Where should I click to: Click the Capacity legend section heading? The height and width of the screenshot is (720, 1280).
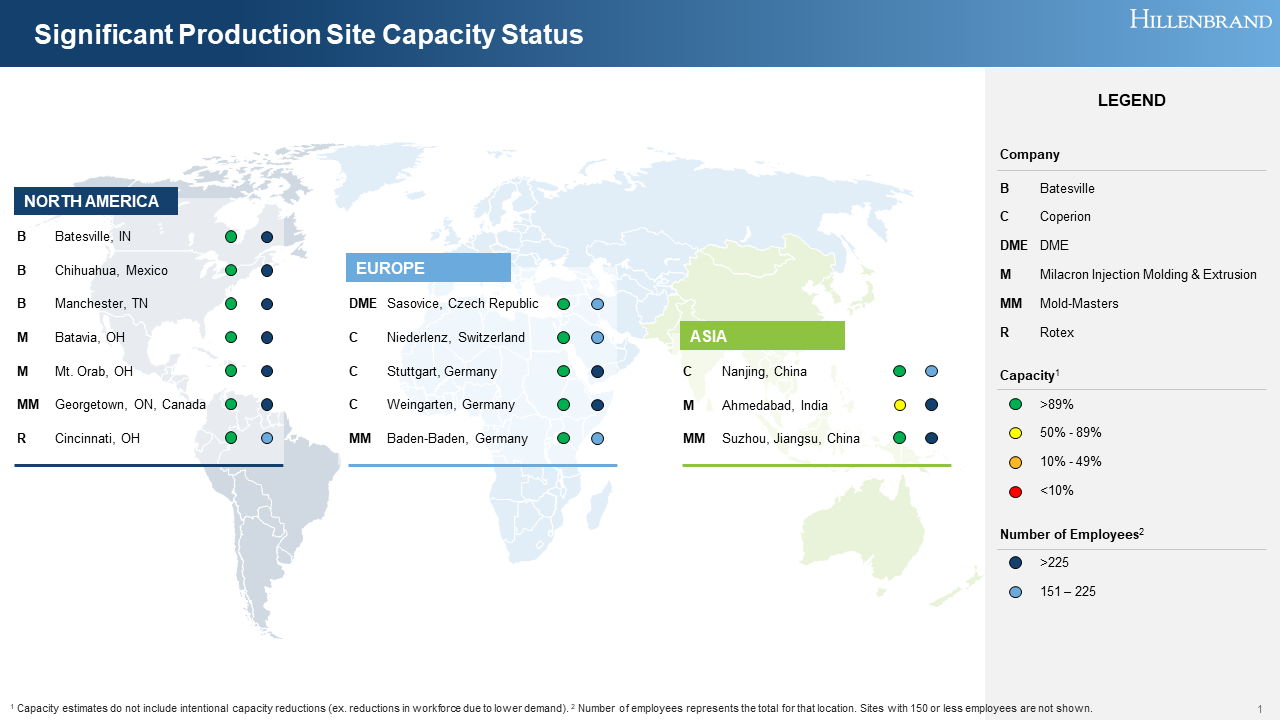(x=1030, y=375)
